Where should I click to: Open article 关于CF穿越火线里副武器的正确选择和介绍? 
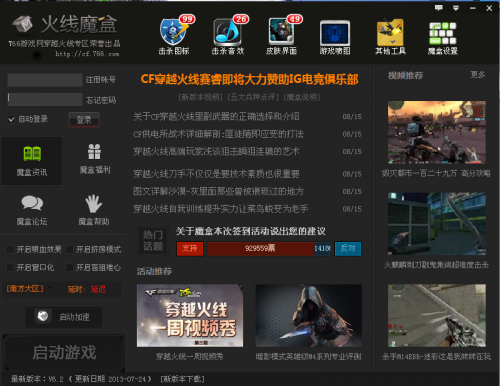pyautogui.click(x=216, y=116)
